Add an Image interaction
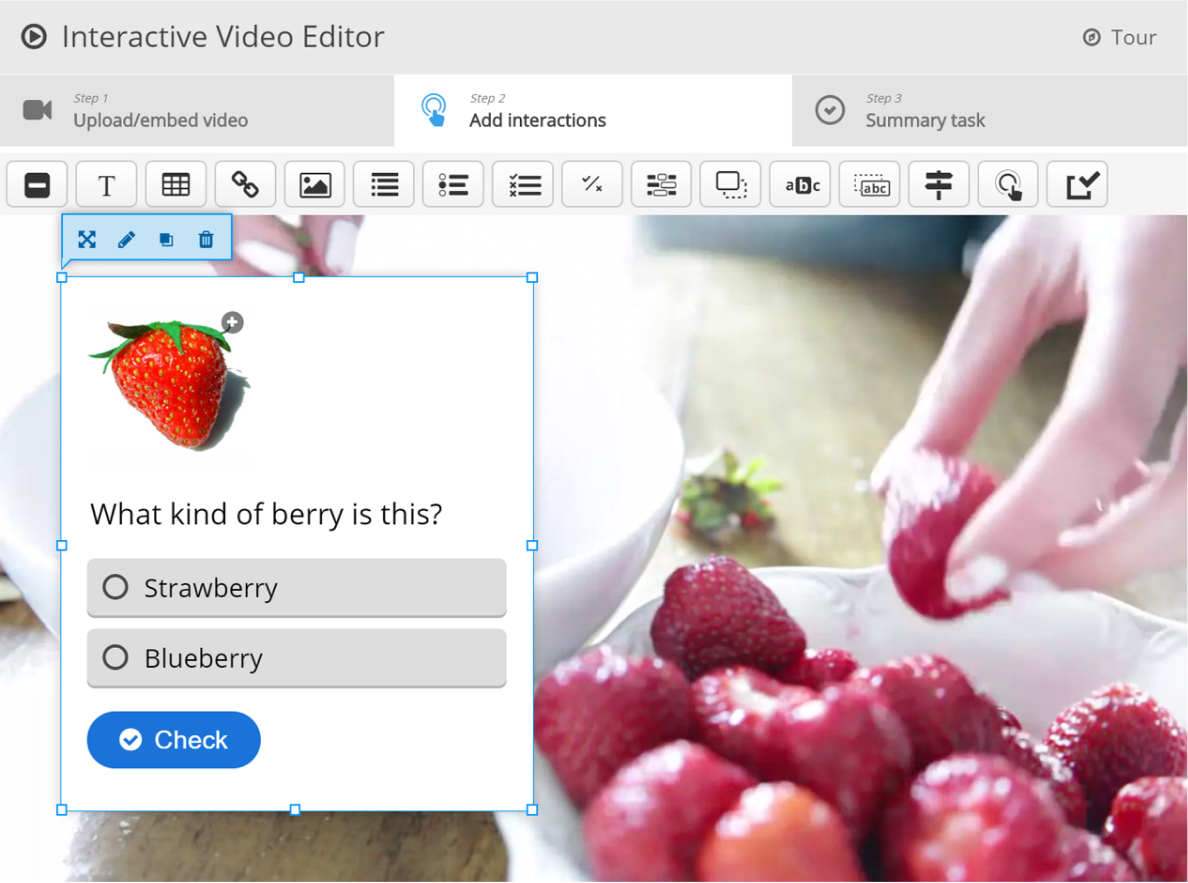The image size is (1188, 883). (x=315, y=185)
